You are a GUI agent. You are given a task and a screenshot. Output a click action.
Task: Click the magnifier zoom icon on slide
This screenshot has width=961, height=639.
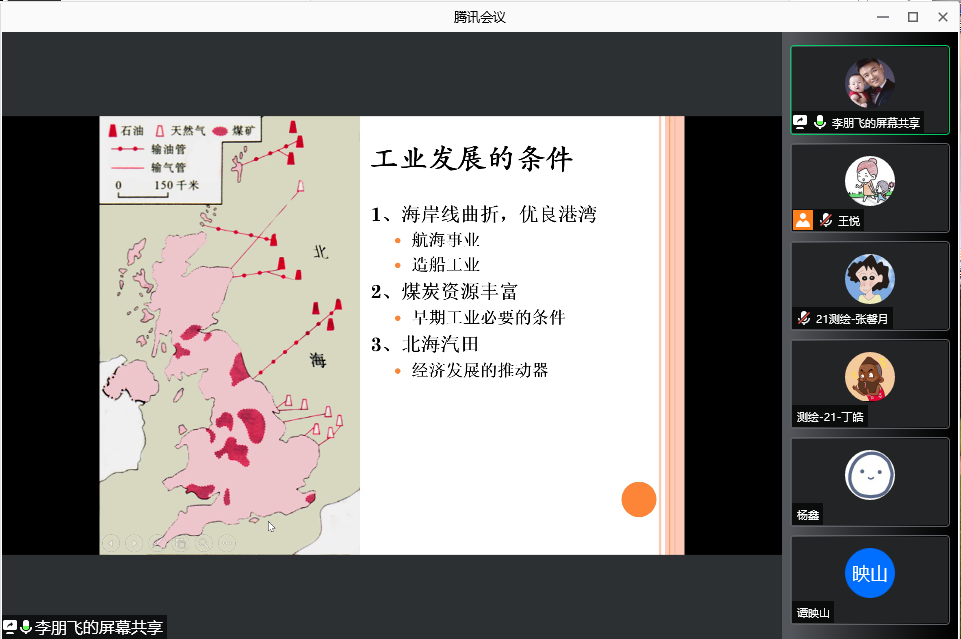tap(204, 543)
